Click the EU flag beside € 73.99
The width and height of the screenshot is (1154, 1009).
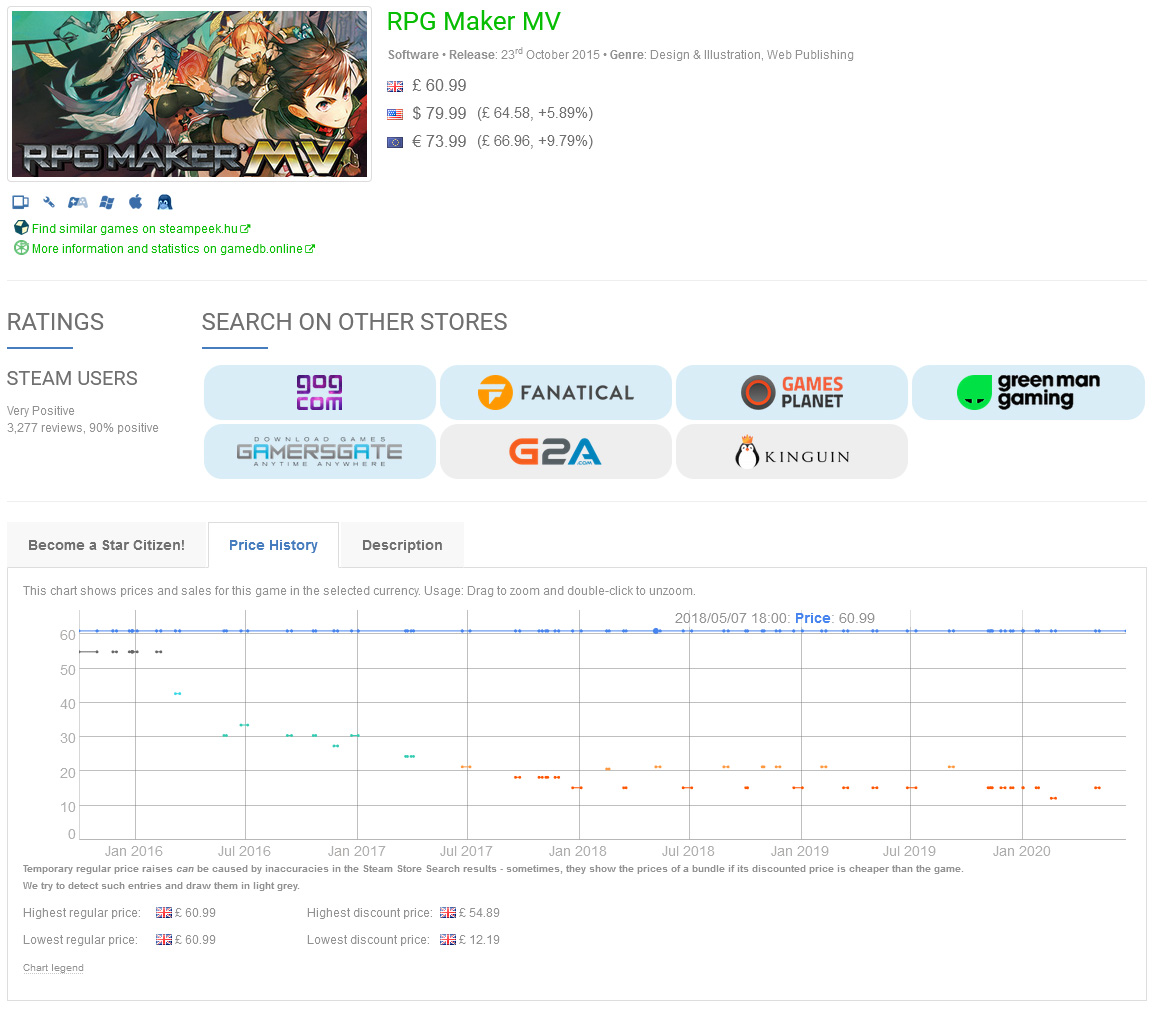tap(395, 142)
